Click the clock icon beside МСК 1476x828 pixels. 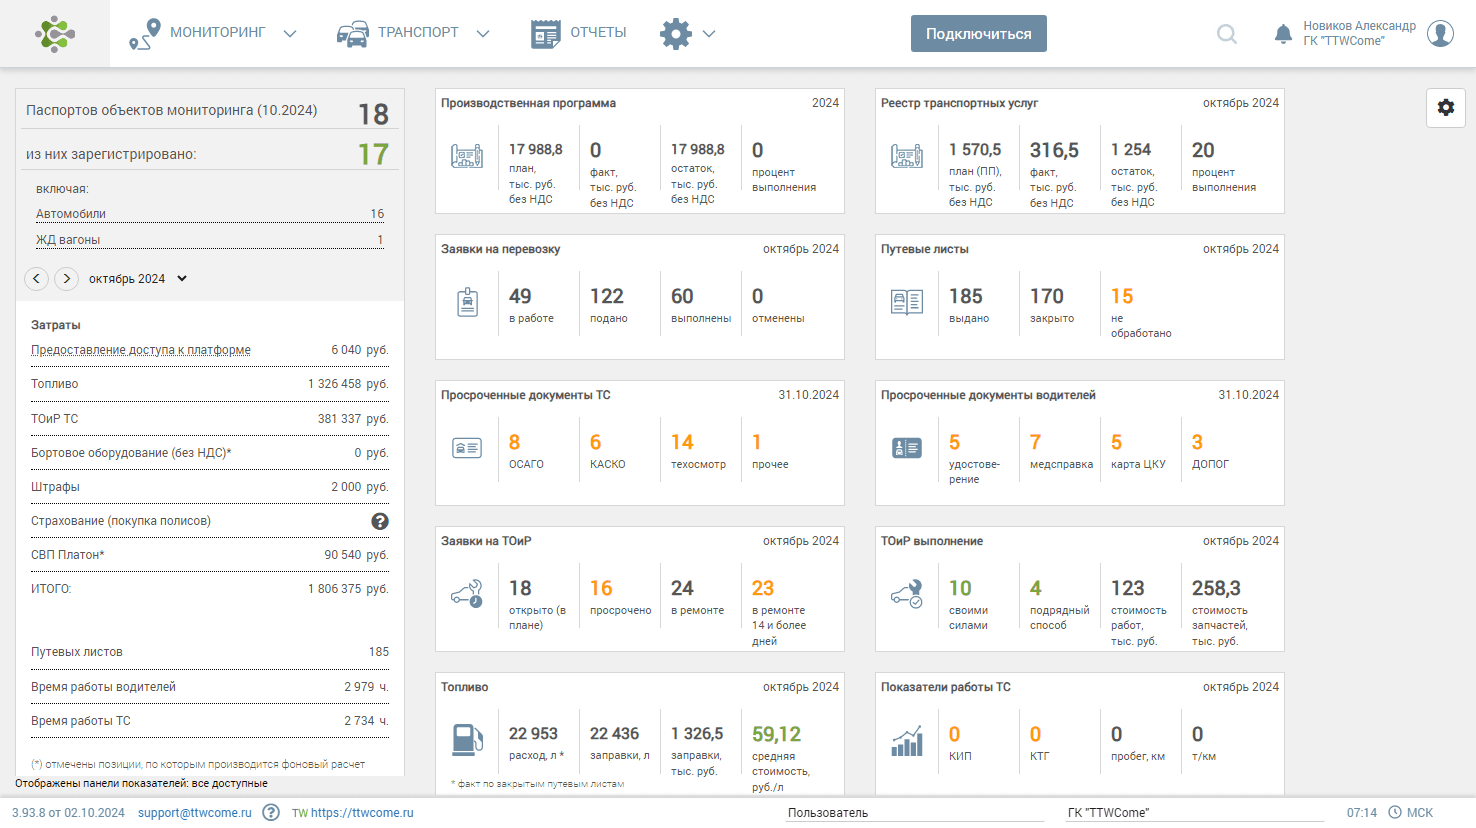click(1394, 812)
